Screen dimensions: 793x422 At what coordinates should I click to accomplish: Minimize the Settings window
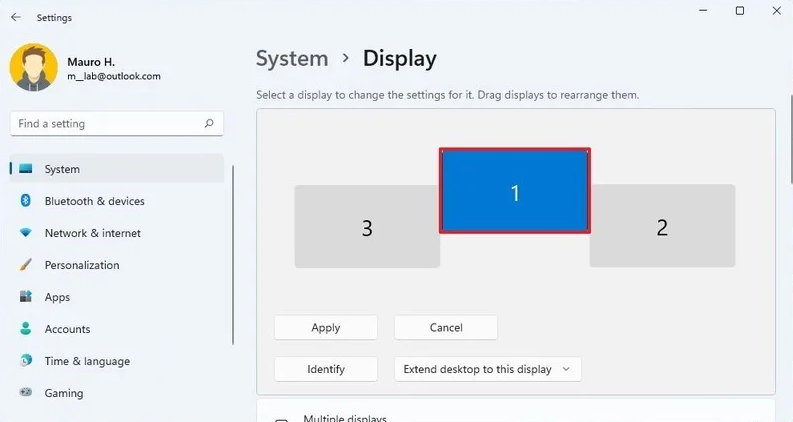703,11
